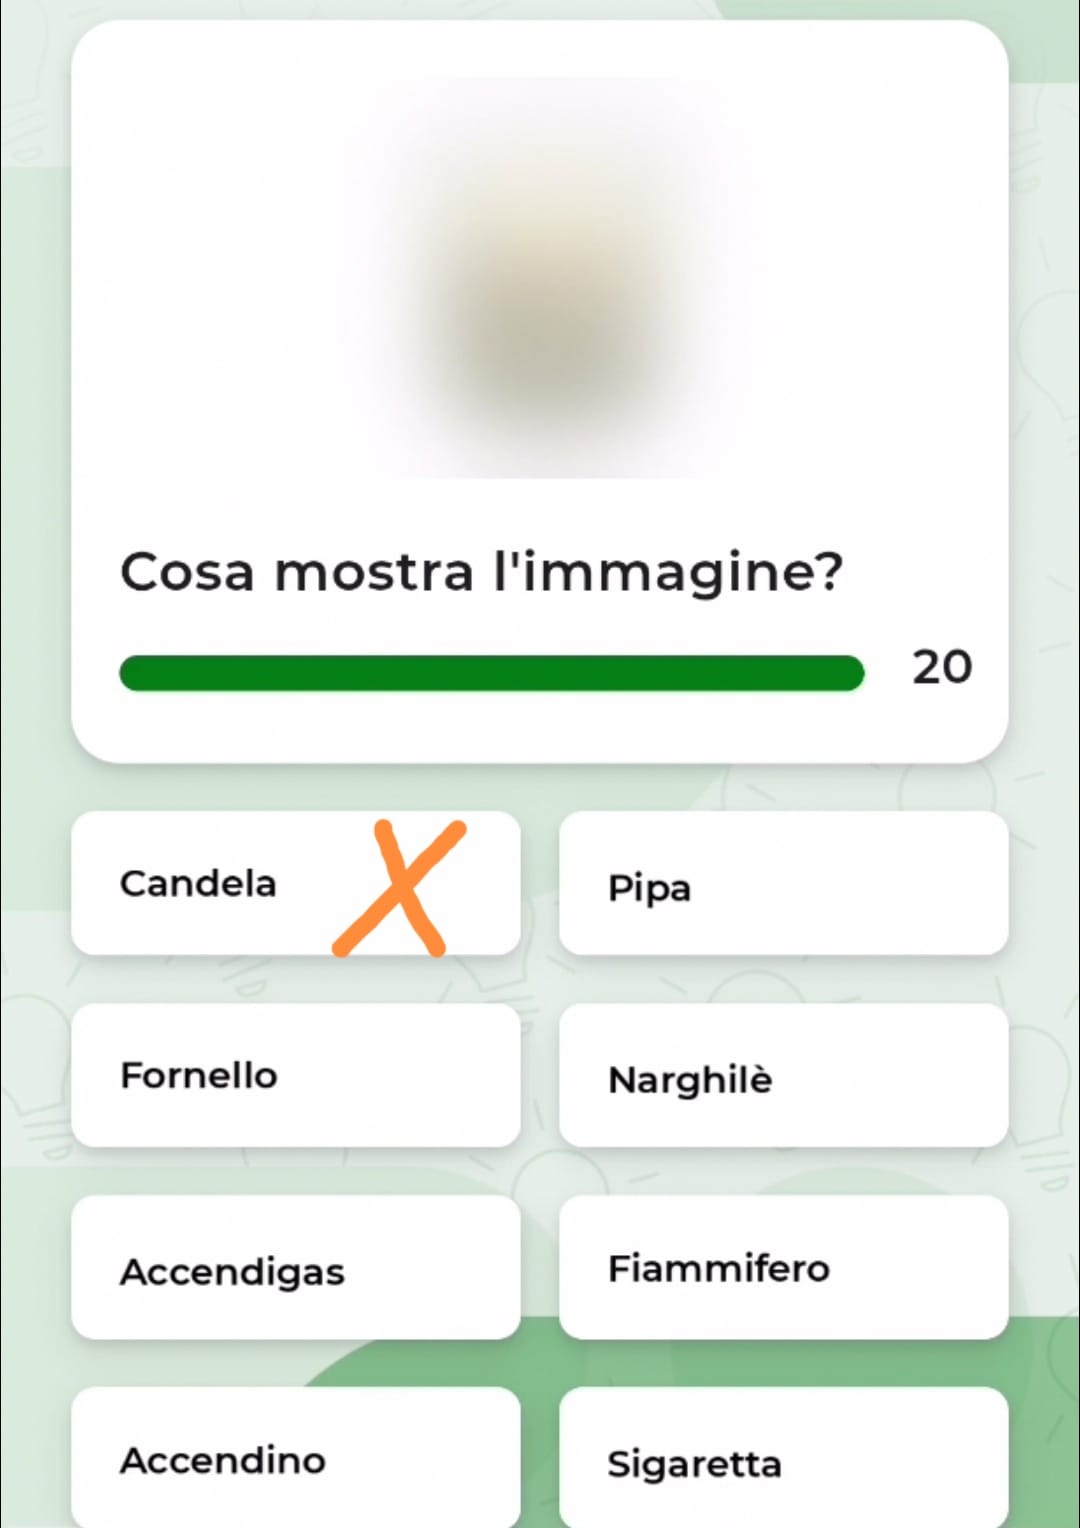Click the question text Cosa mostra l'immagine
The height and width of the screenshot is (1528, 1080).
(x=481, y=573)
